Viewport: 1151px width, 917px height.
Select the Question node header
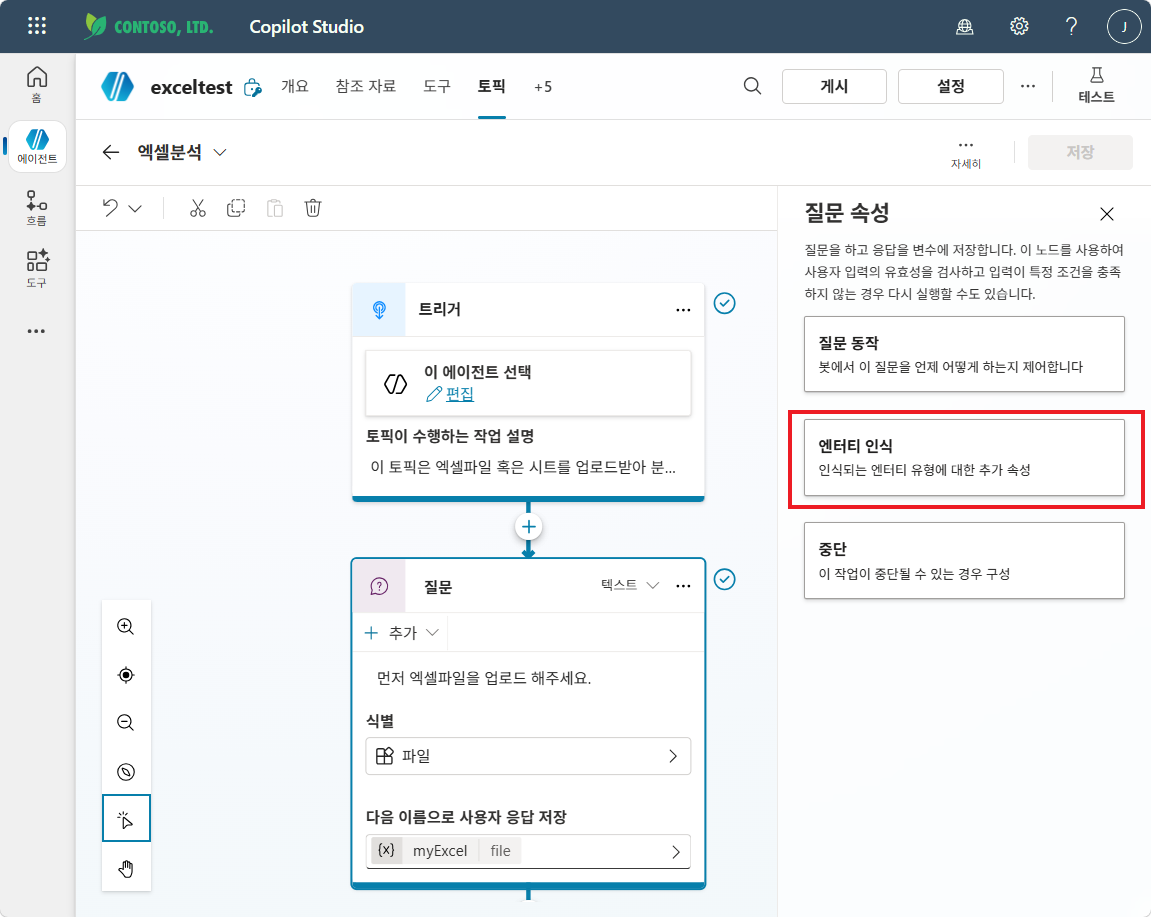(529, 586)
